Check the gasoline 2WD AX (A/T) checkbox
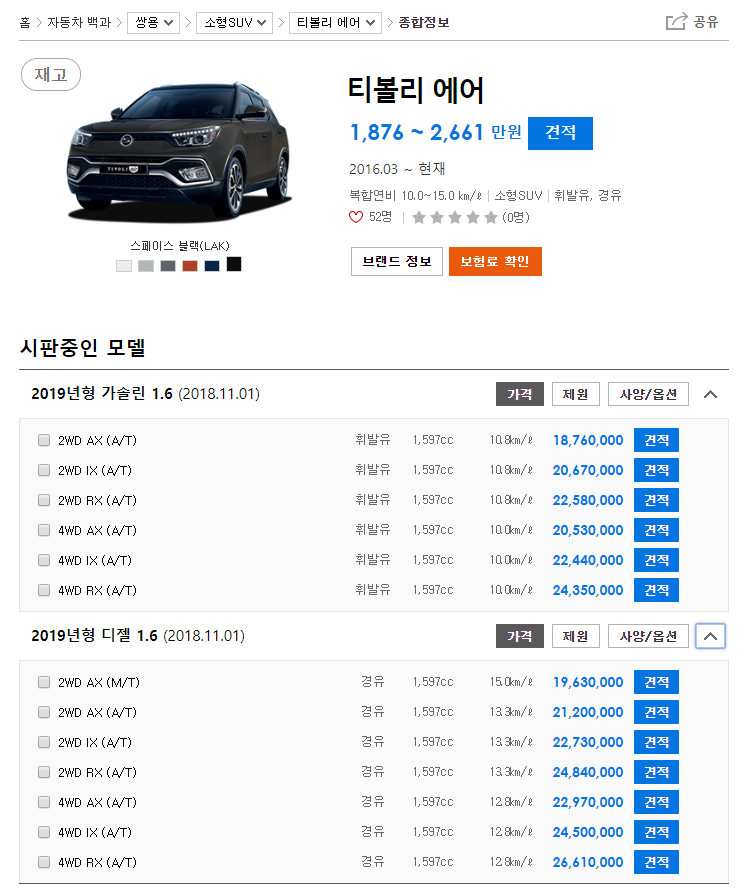The width and height of the screenshot is (755, 896). pos(44,440)
